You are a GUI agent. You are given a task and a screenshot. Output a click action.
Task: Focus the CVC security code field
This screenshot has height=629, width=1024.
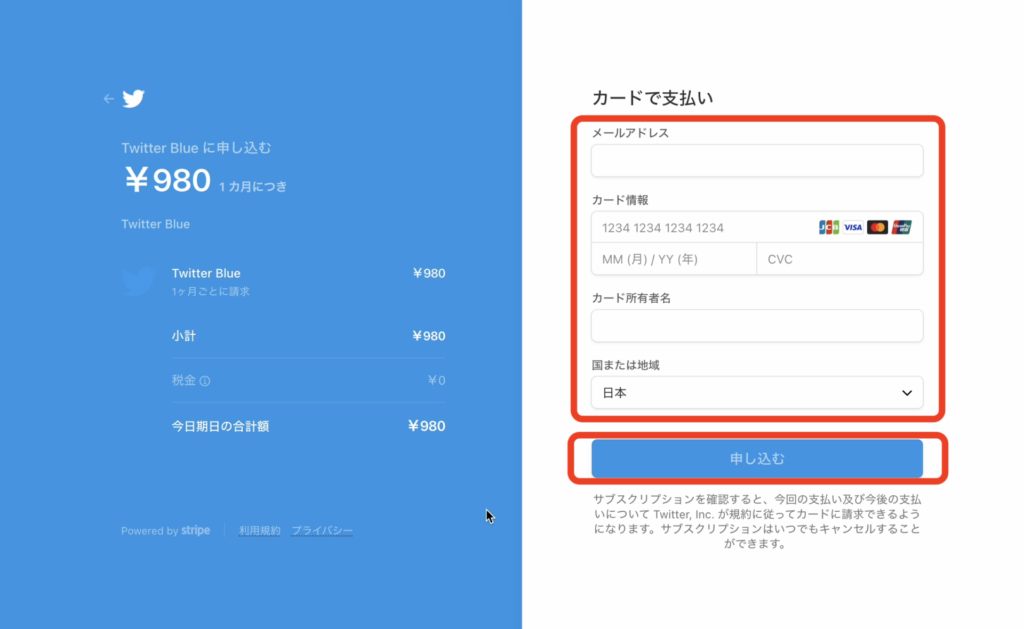click(840, 259)
